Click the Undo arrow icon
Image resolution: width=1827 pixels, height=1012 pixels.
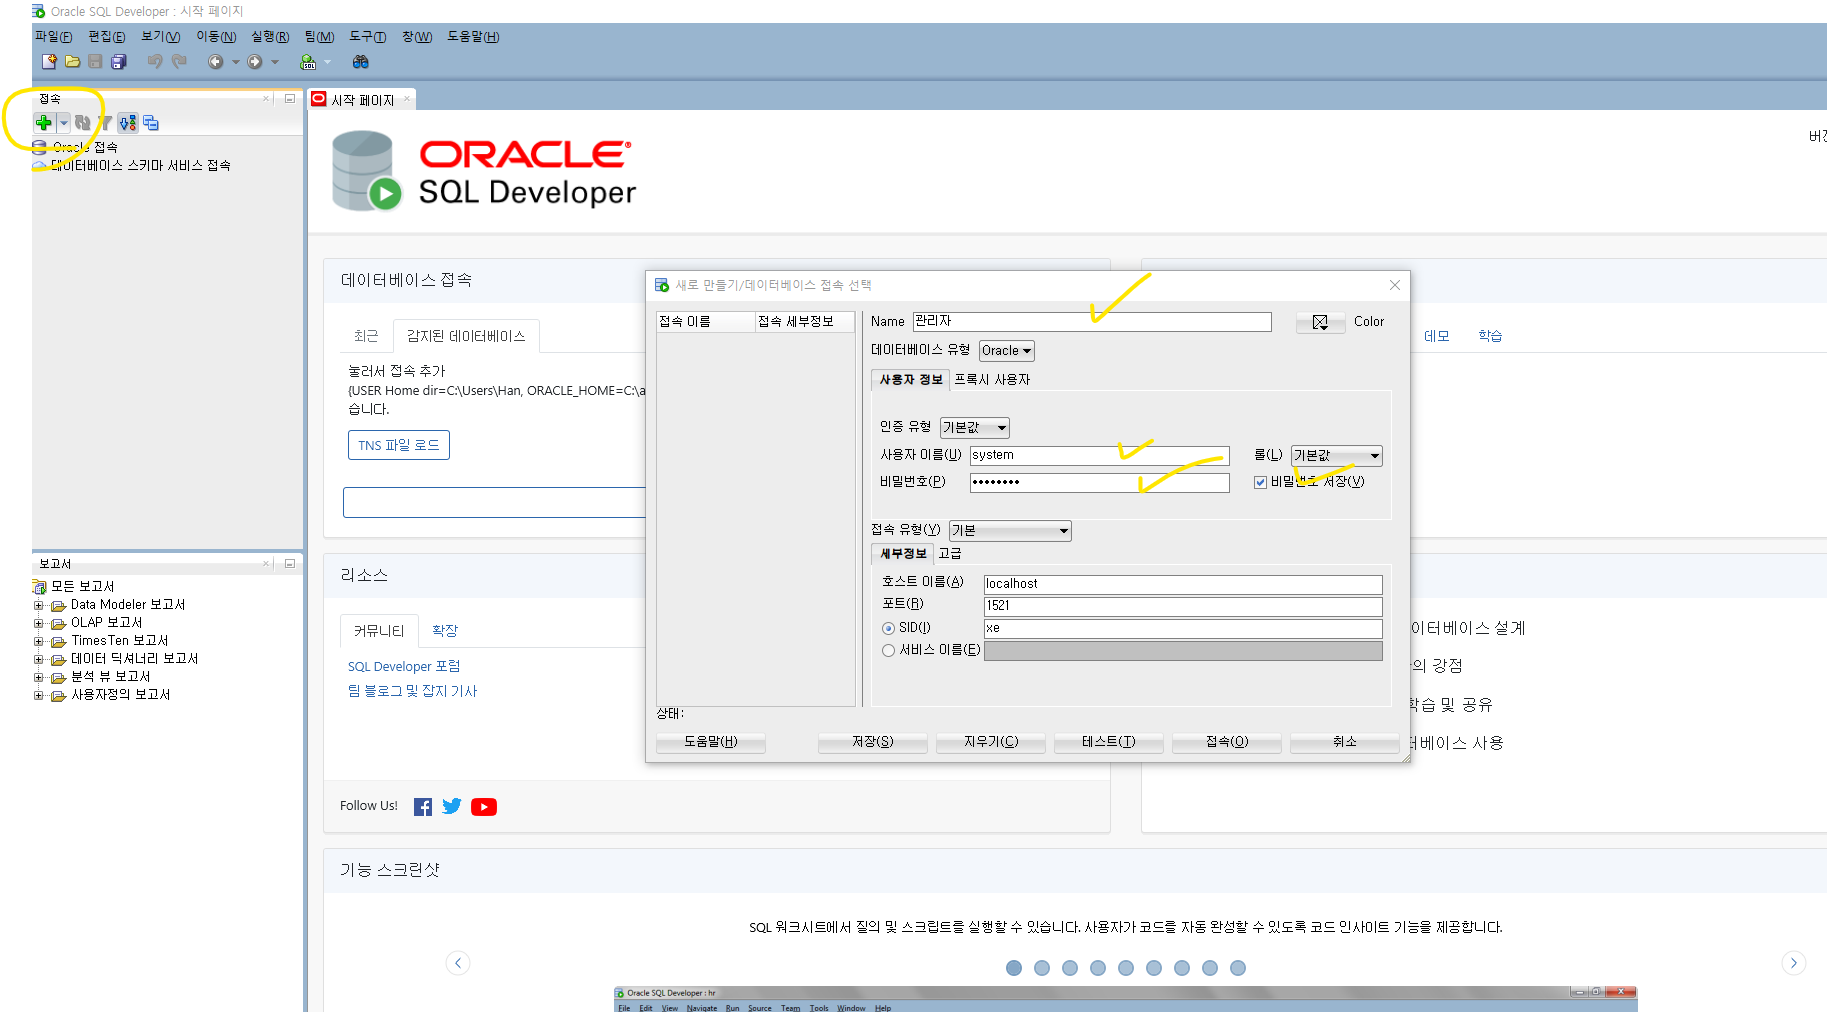coord(155,62)
